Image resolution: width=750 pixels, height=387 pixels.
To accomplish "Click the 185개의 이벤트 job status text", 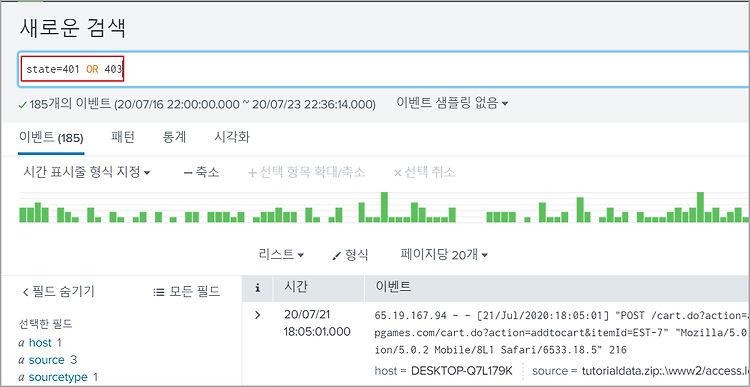I will 70,103.
